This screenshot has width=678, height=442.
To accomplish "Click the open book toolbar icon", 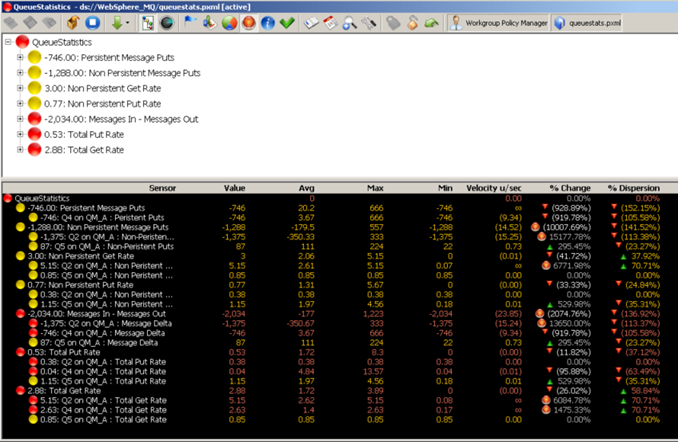I will coord(311,23).
